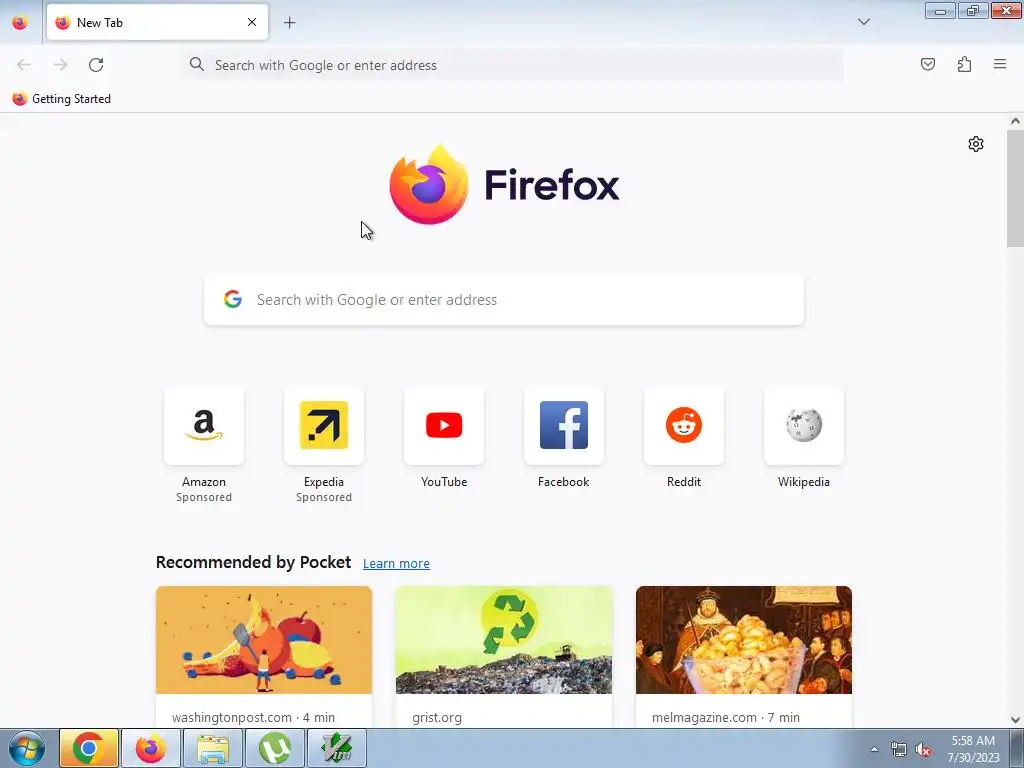Open the melmagazine.com story thumbnail
This screenshot has height=768, width=1024.
(744, 640)
